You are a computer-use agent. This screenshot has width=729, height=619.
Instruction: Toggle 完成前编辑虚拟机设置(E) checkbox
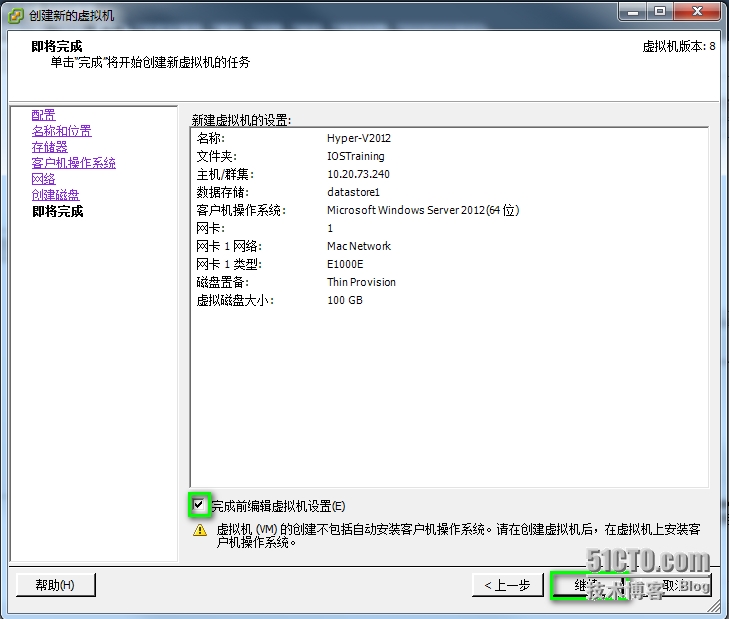(x=199, y=505)
